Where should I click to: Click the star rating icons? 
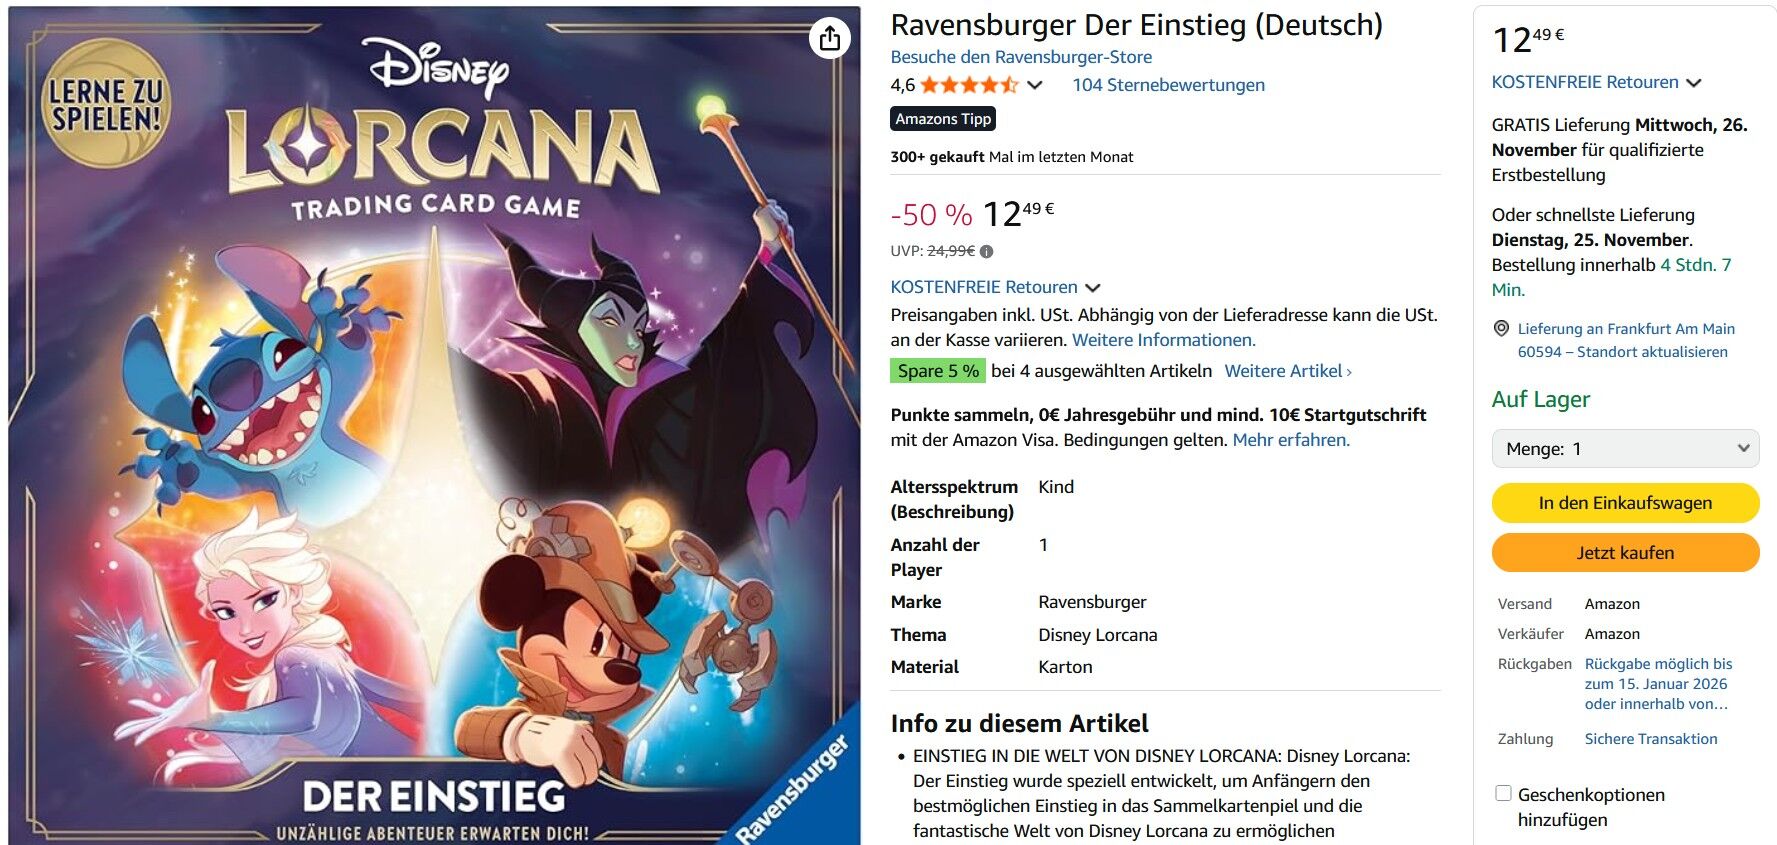click(x=969, y=85)
